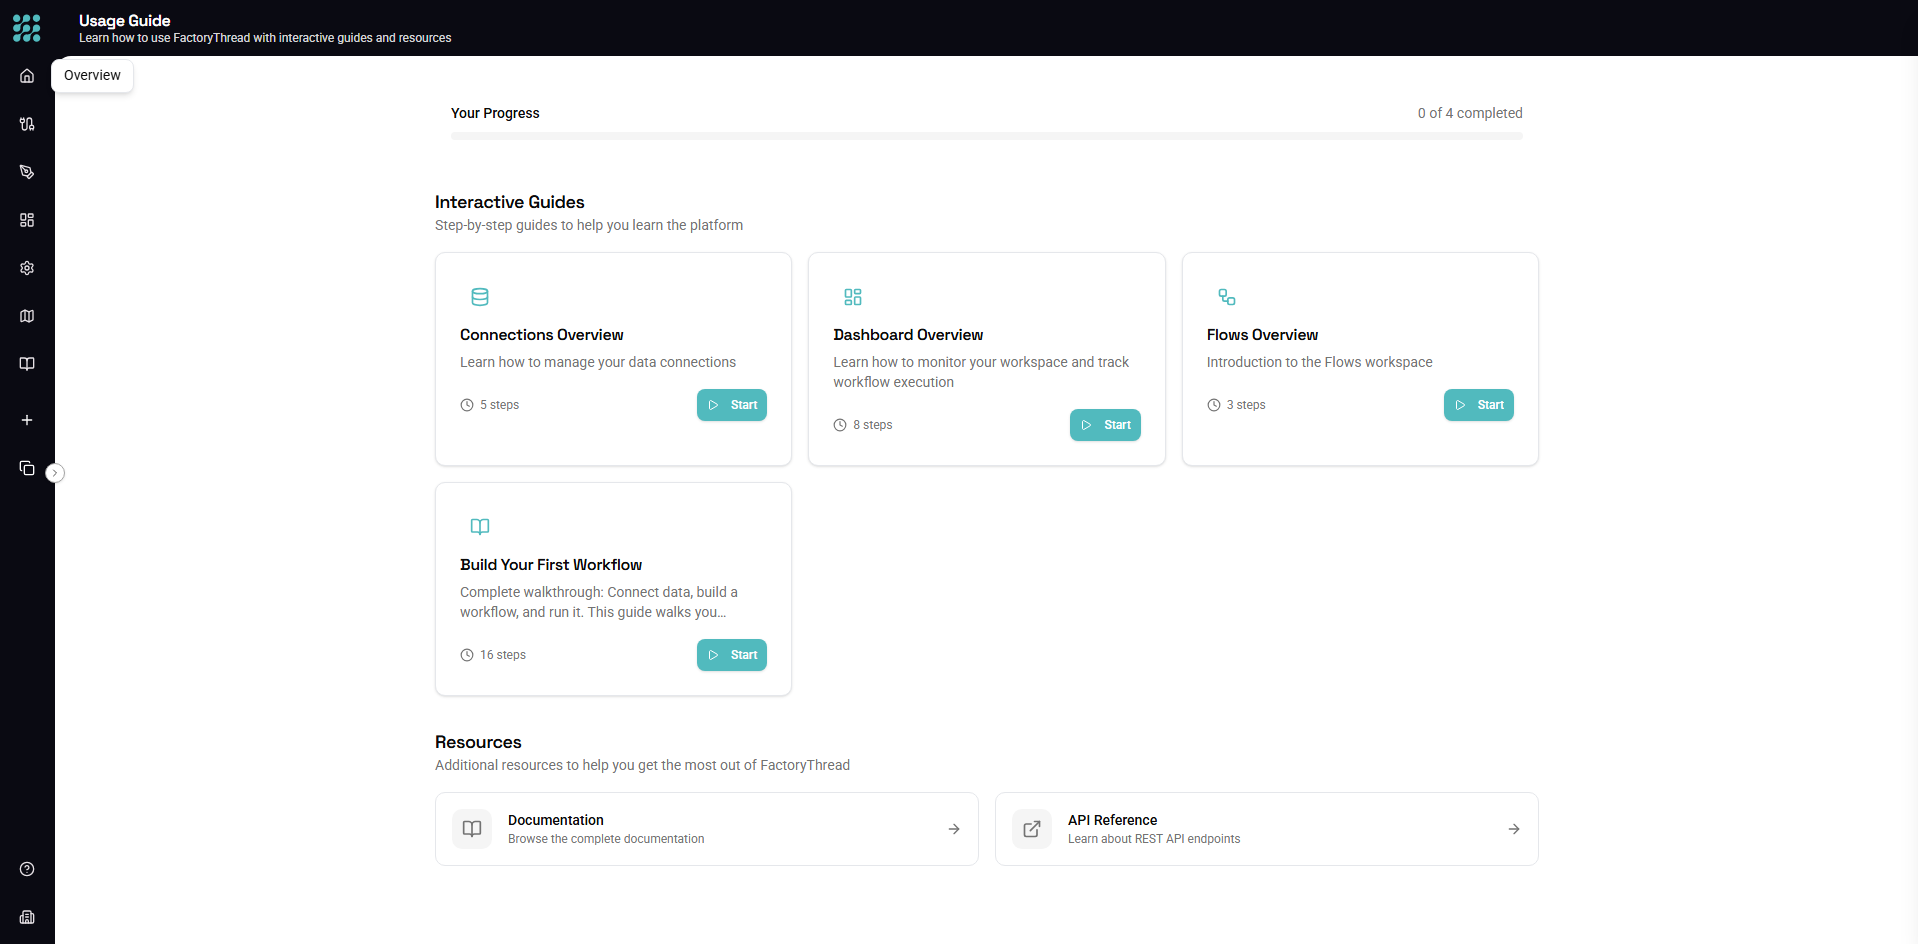The image size is (1918, 944).
Task: Click the Resources heading
Action: 478,742
